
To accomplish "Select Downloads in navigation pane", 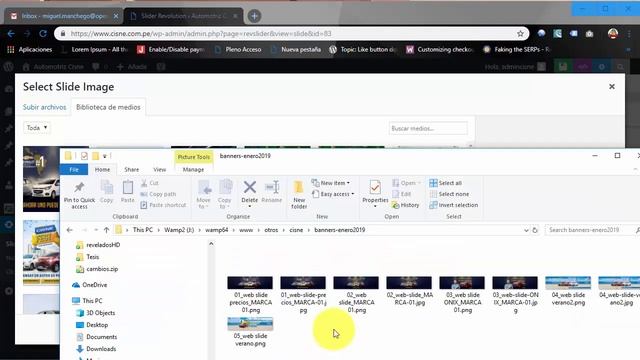I will coord(96,349).
